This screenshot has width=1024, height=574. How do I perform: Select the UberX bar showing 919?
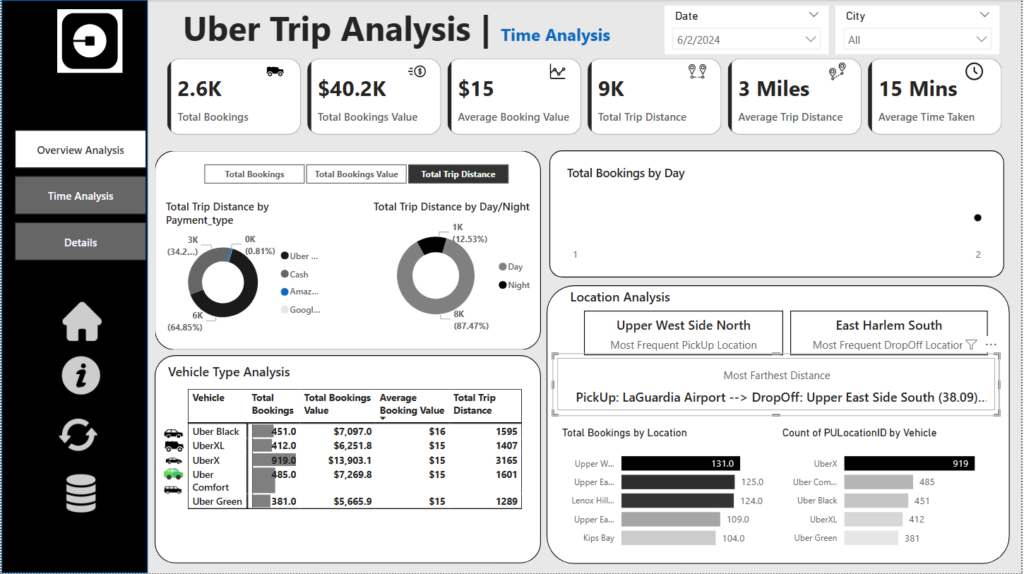pyautogui.click(x=908, y=463)
